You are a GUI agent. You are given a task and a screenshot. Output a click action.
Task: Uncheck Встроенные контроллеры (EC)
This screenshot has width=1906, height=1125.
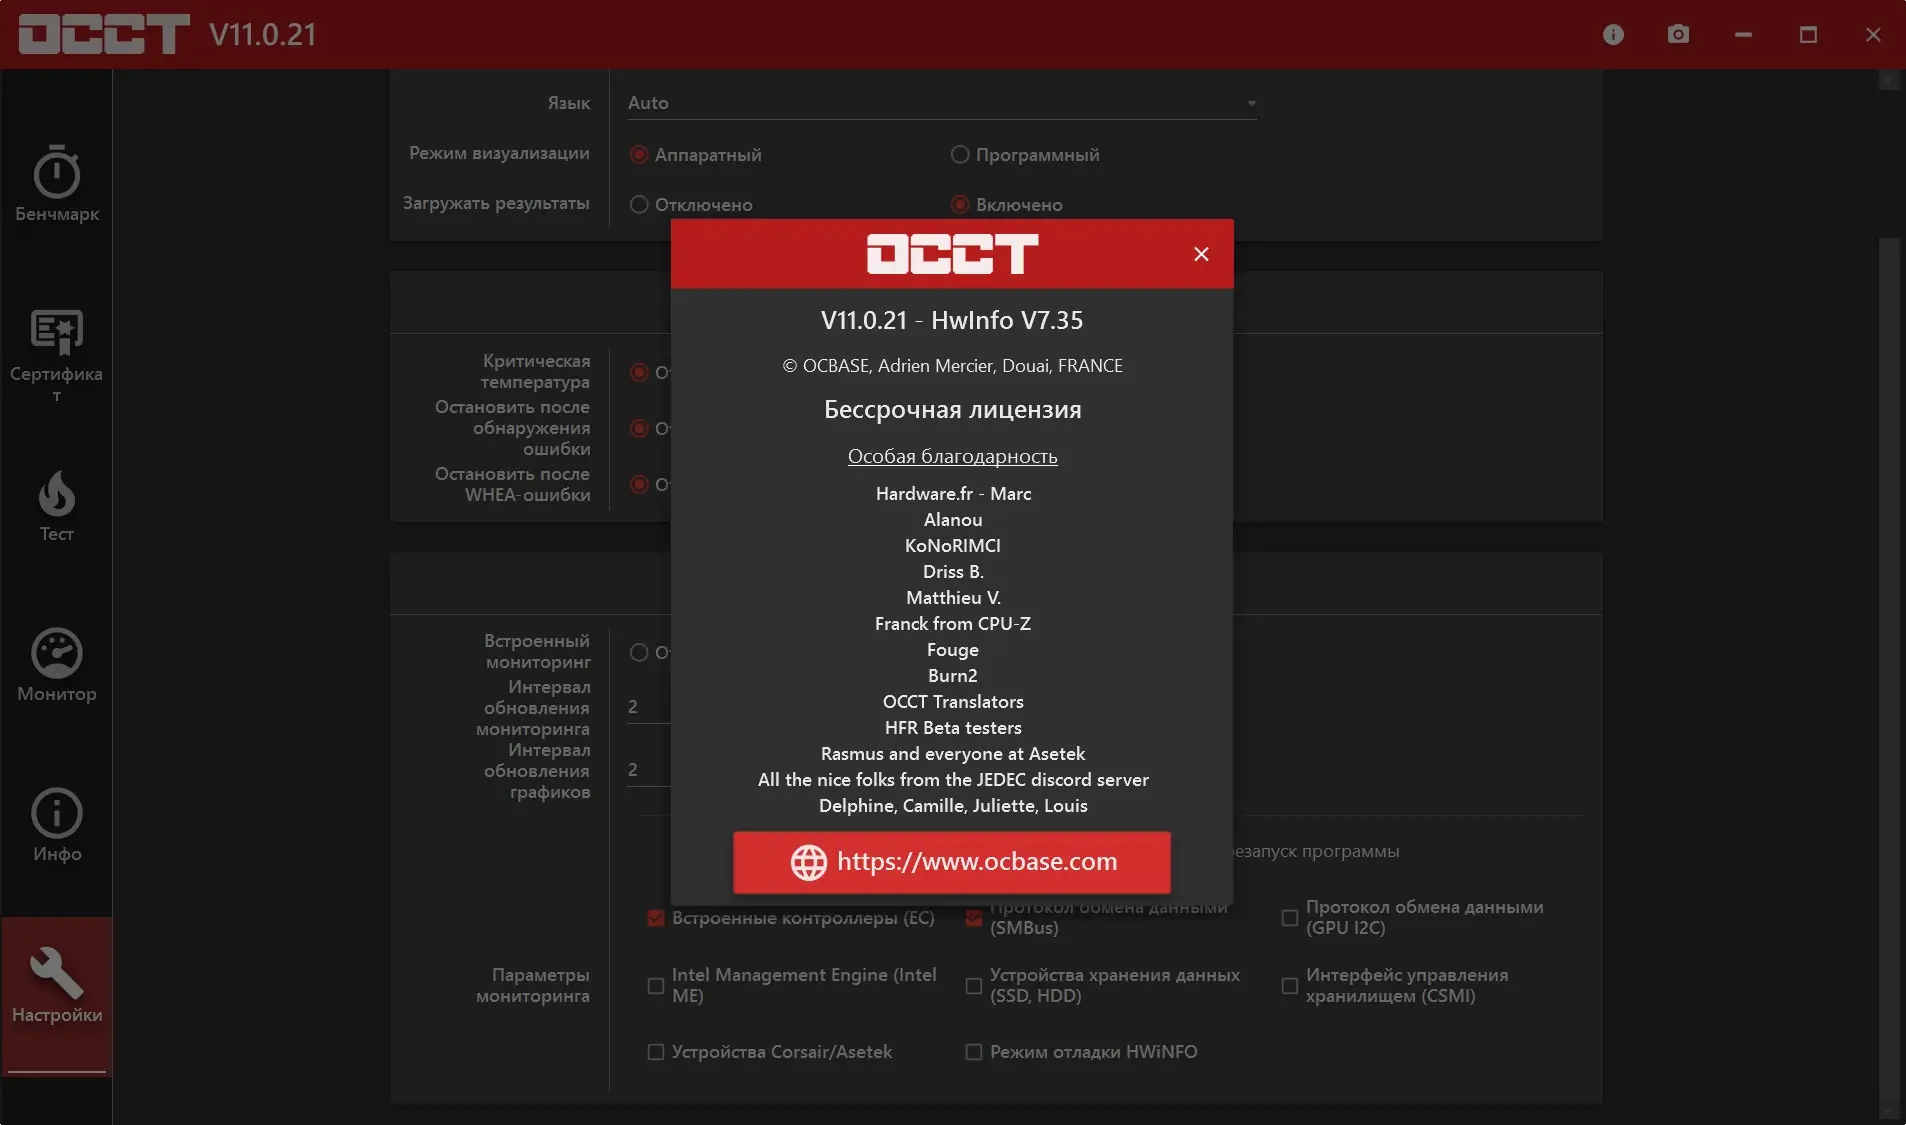(655, 918)
